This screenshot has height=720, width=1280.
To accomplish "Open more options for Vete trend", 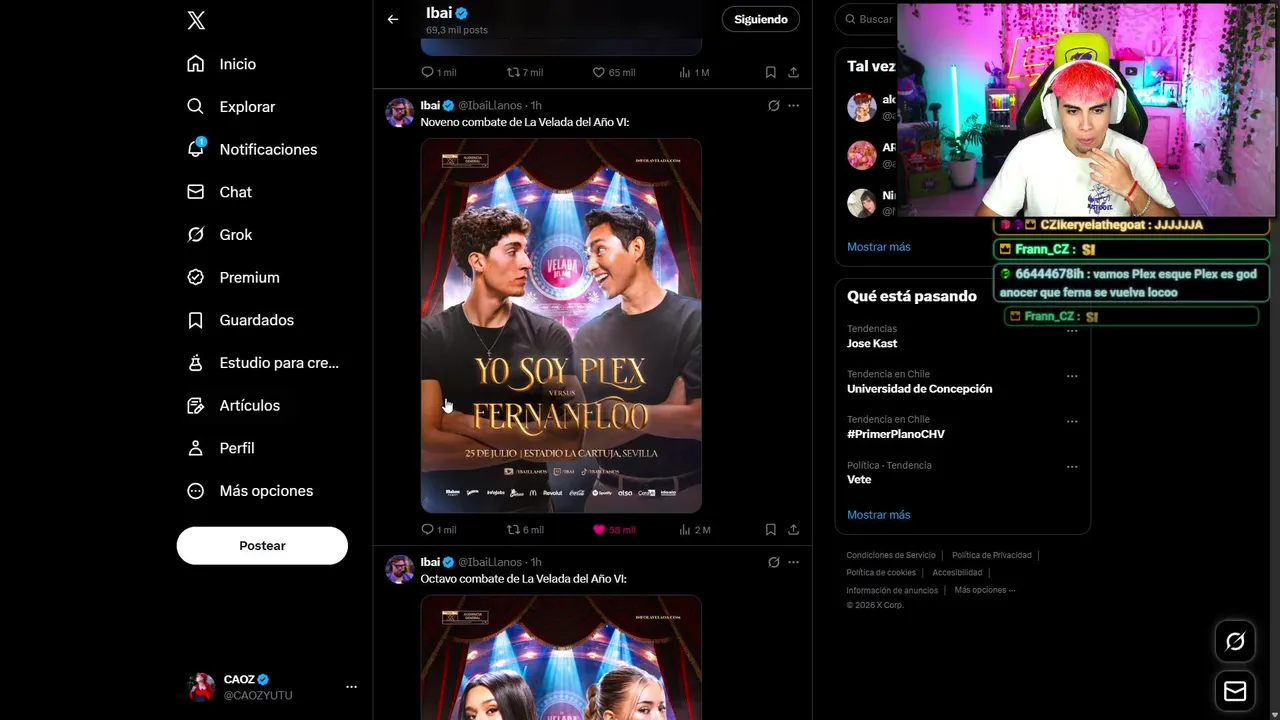I will click(1072, 467).
